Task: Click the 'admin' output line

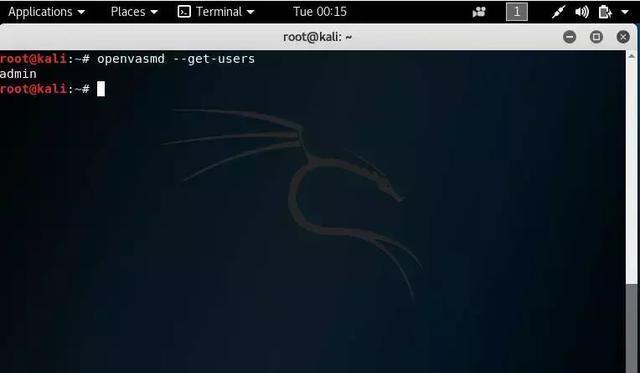Action: tap(18, 74)
